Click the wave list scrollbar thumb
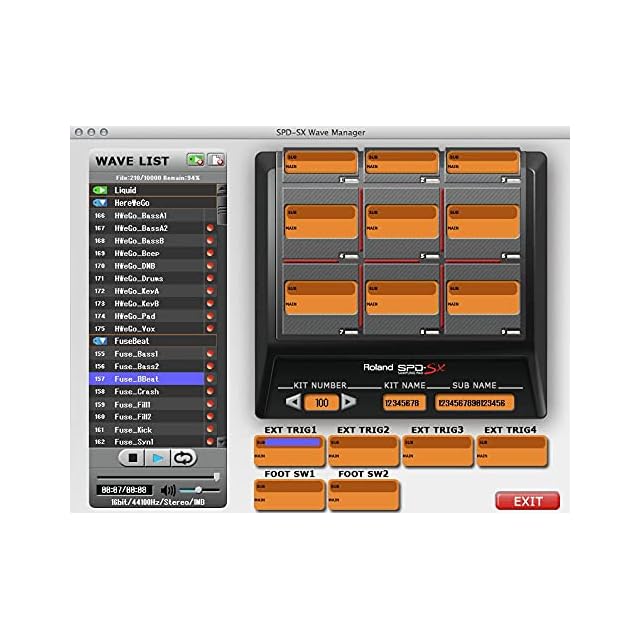 click(x=221, y=210)
